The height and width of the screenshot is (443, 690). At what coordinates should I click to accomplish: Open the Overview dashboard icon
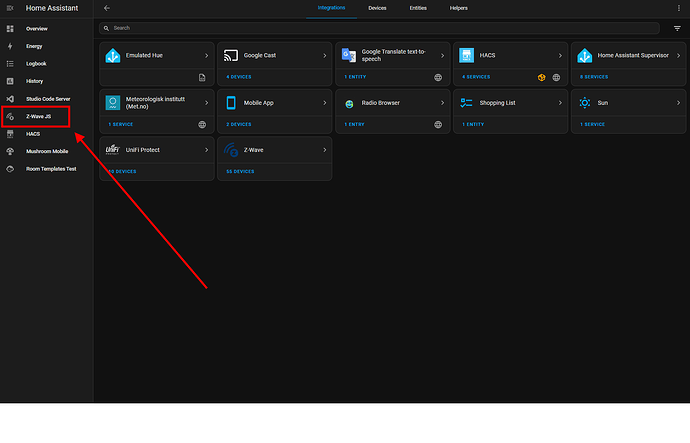tap(10, 29)
